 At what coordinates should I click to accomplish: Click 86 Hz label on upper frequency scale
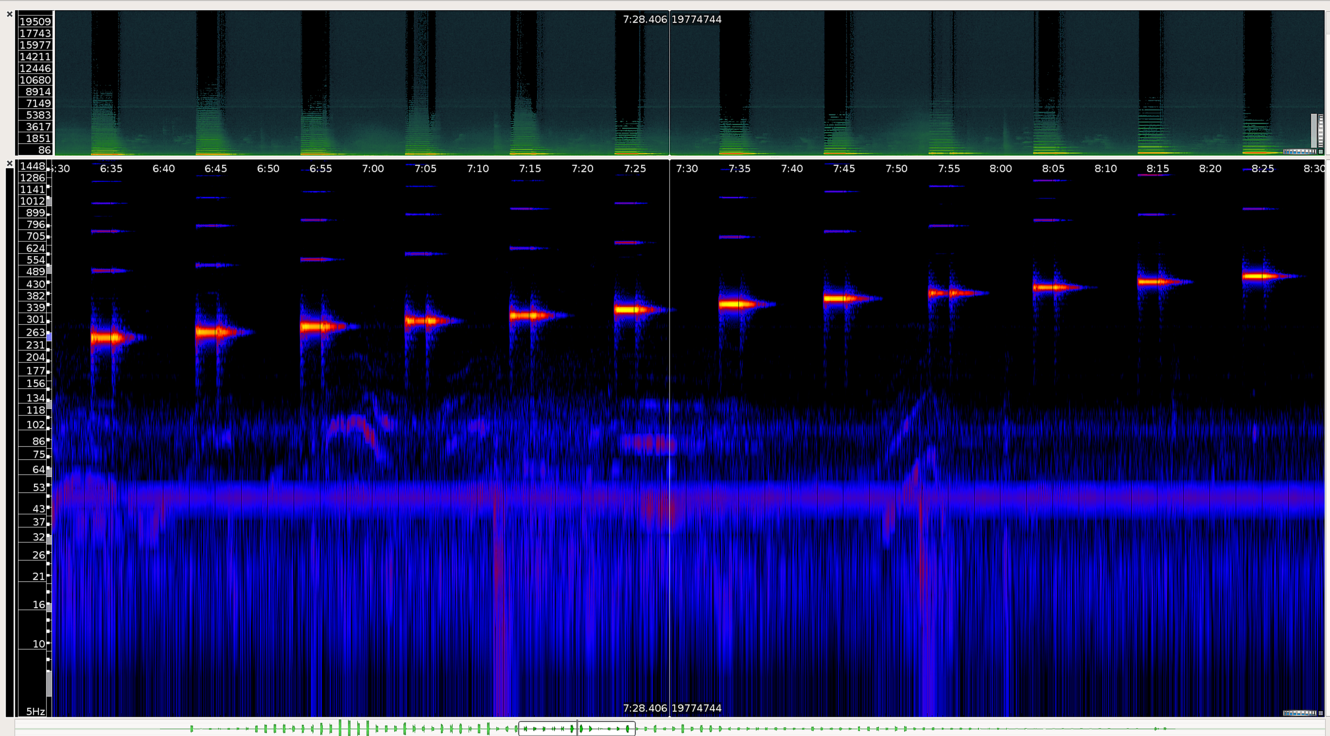click(x=43, y=151)
